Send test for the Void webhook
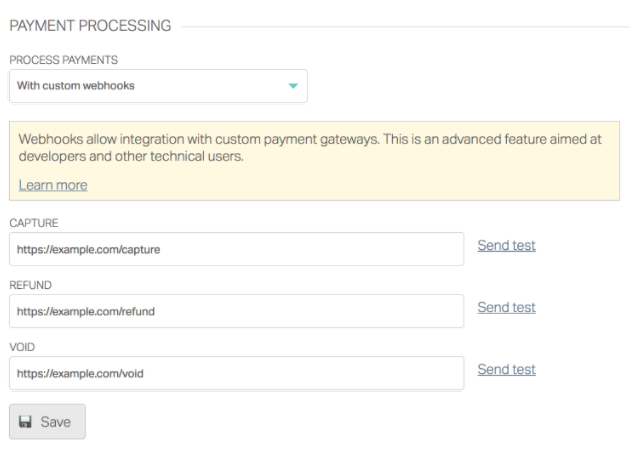The width and height of the screenshot is (630, 450). (506, 369)
